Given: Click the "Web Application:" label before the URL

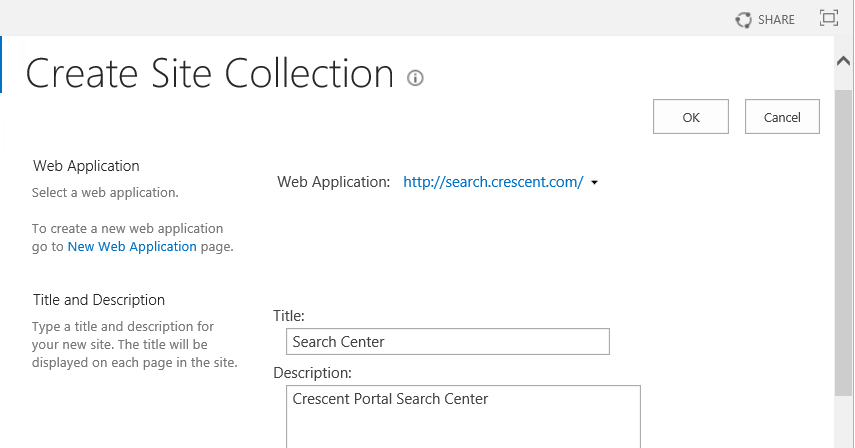Looking at the screenshot, I should tap(334, 182).
